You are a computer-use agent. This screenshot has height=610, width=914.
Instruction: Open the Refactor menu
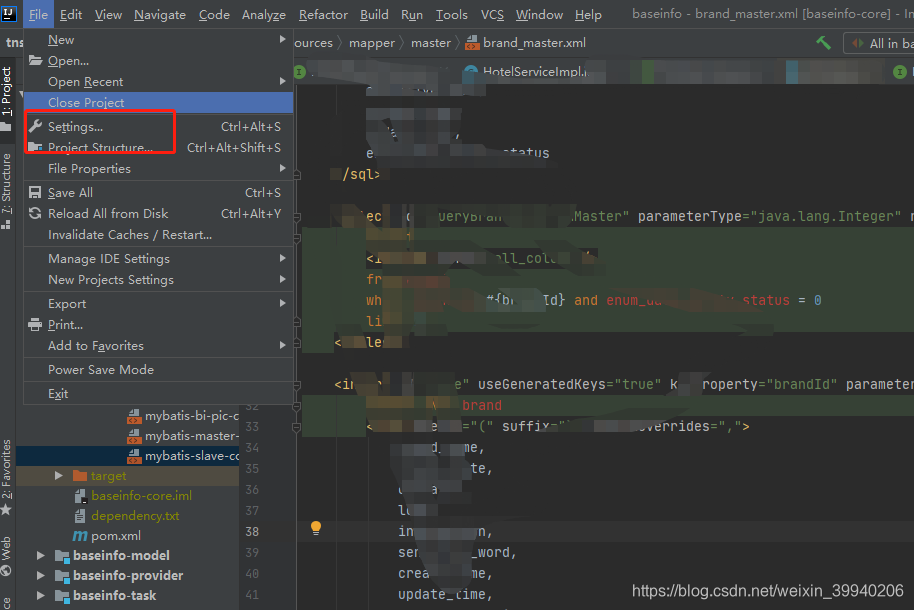pos(323,15)
